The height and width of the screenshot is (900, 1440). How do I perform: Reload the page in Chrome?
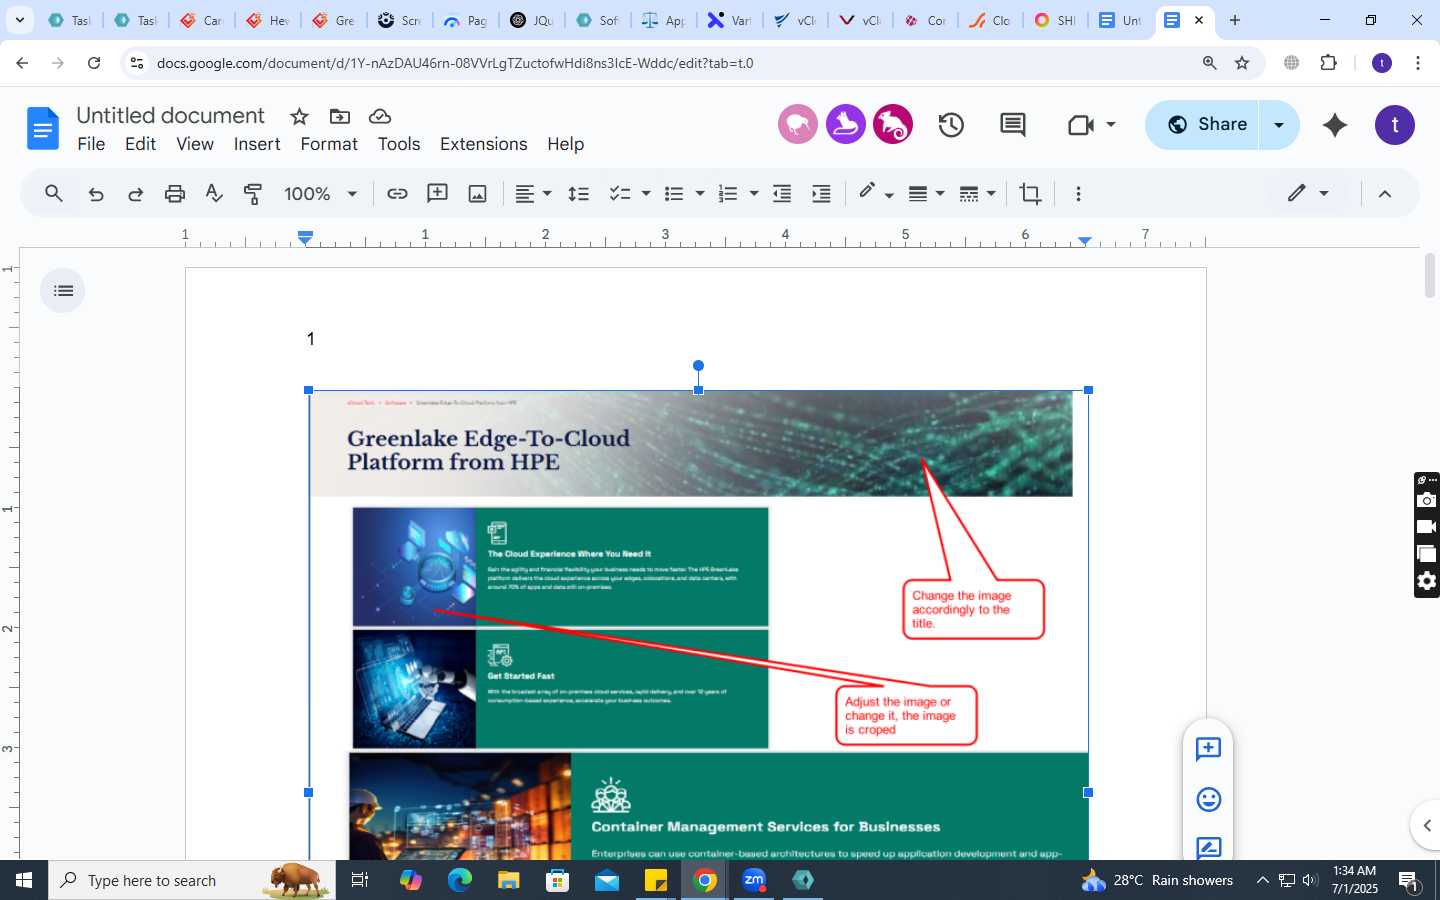[94, 63]
